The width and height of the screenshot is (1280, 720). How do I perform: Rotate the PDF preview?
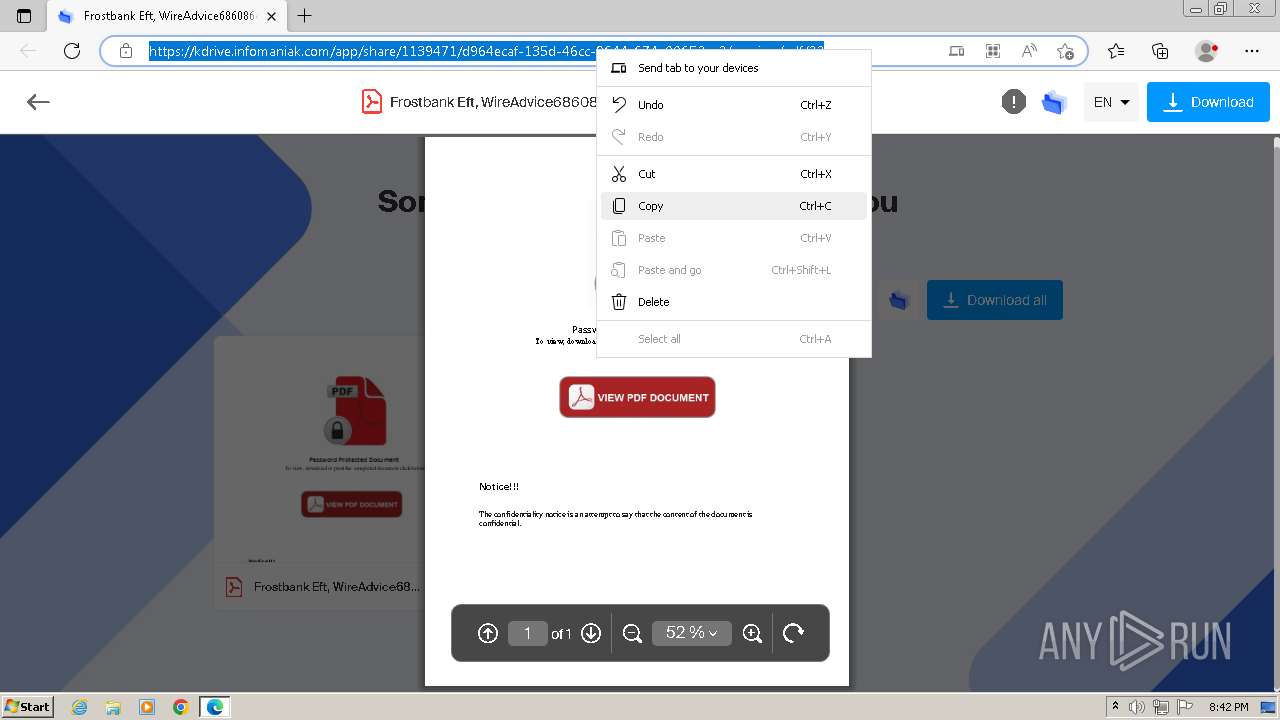pos(793,633)
